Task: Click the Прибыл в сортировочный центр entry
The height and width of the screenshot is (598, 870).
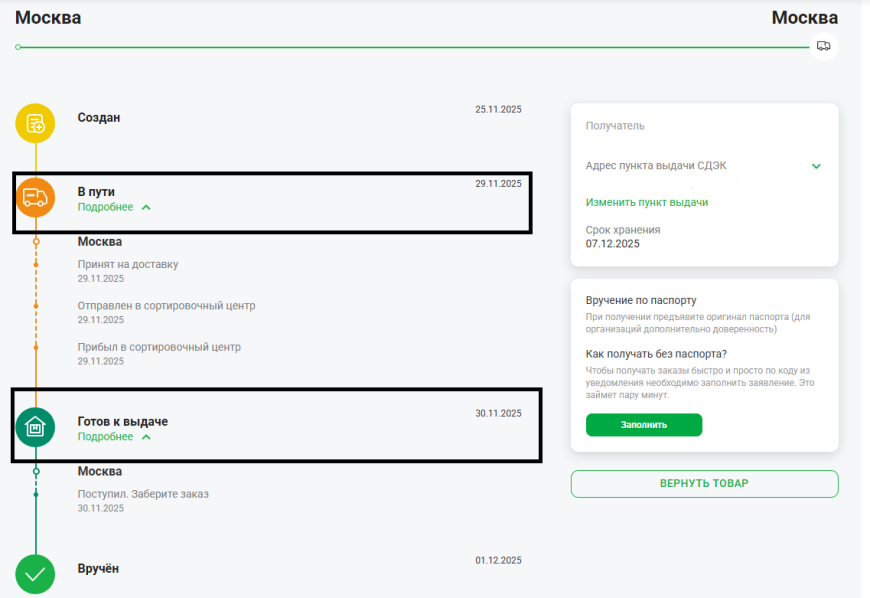Action: 159,347
